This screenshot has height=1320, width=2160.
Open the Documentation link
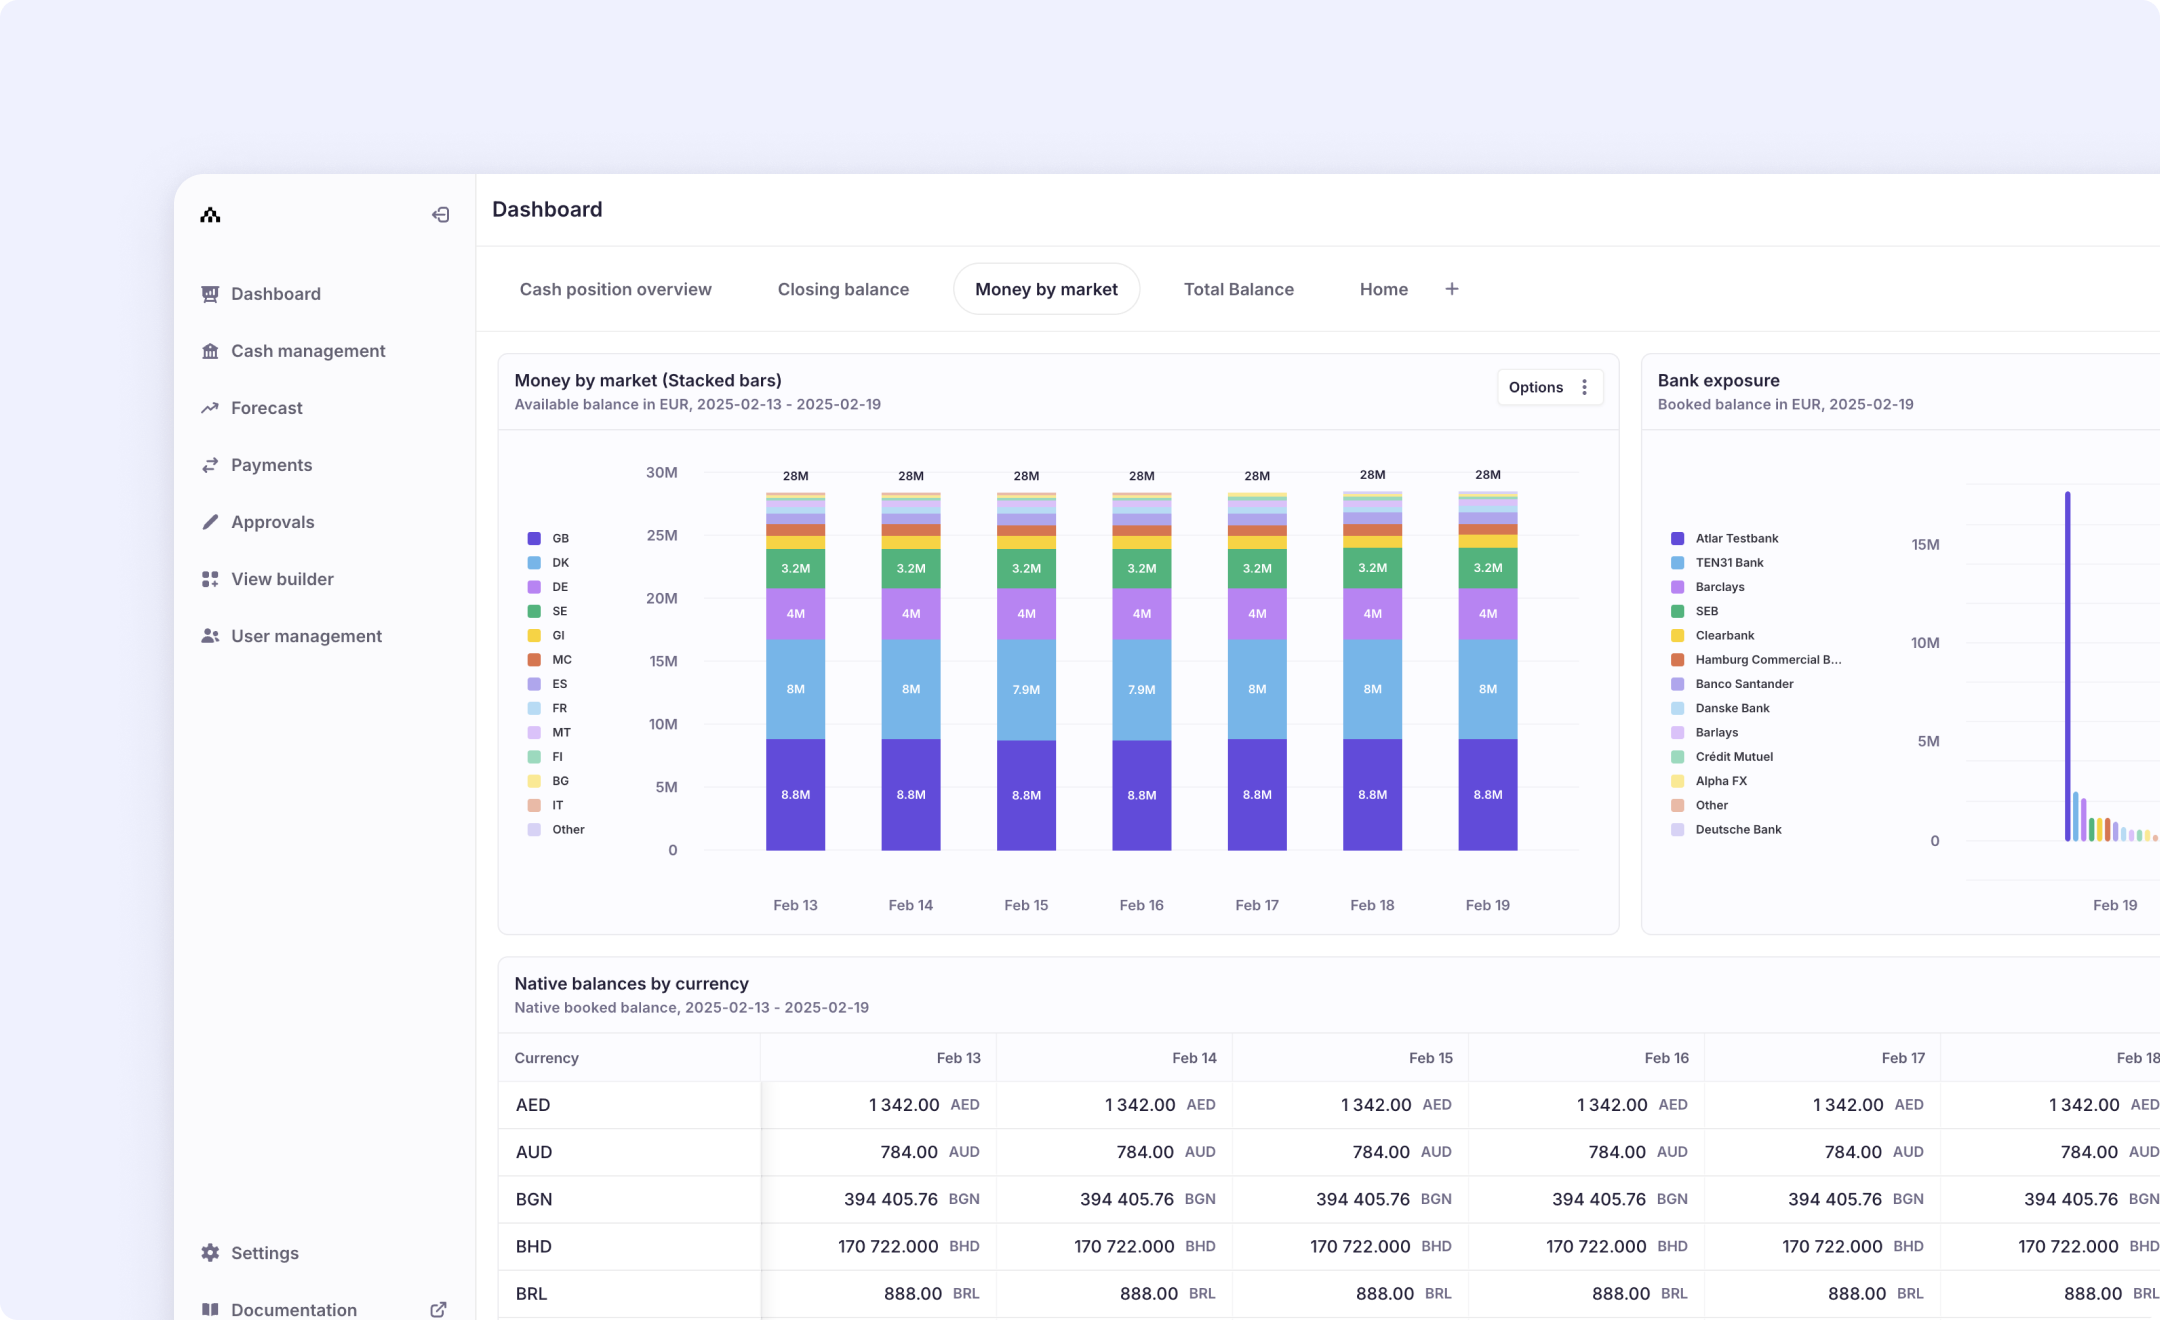pos(293,1310)
